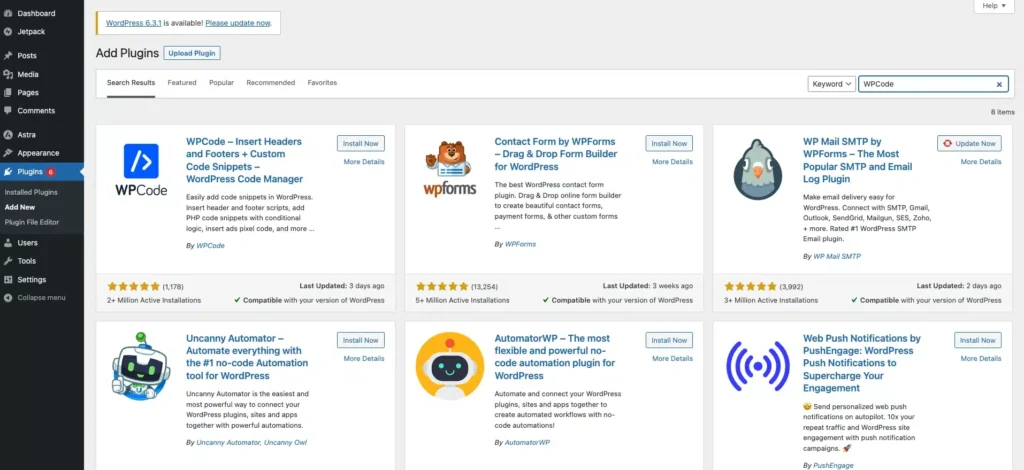Click the WPCode author link
This screenshot has width=1024, height=470.
click(210, 245)
